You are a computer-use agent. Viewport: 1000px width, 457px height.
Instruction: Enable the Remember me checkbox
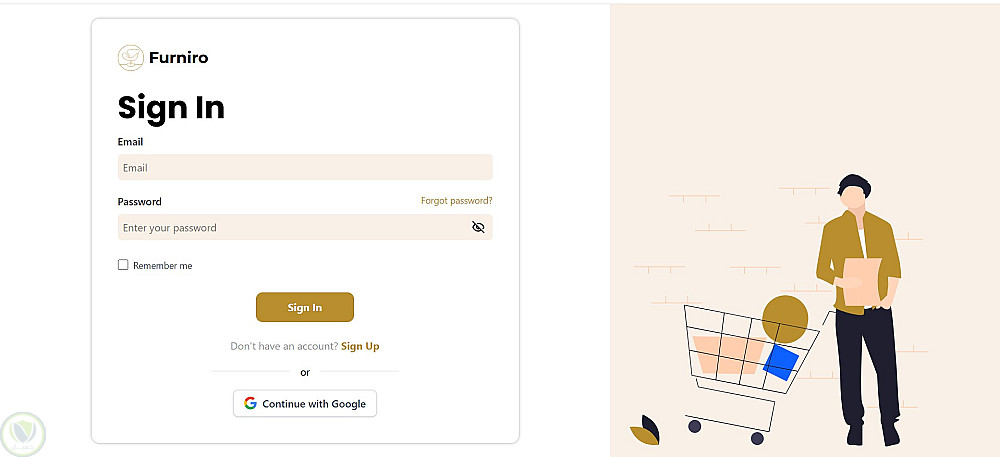pos(123,265)
